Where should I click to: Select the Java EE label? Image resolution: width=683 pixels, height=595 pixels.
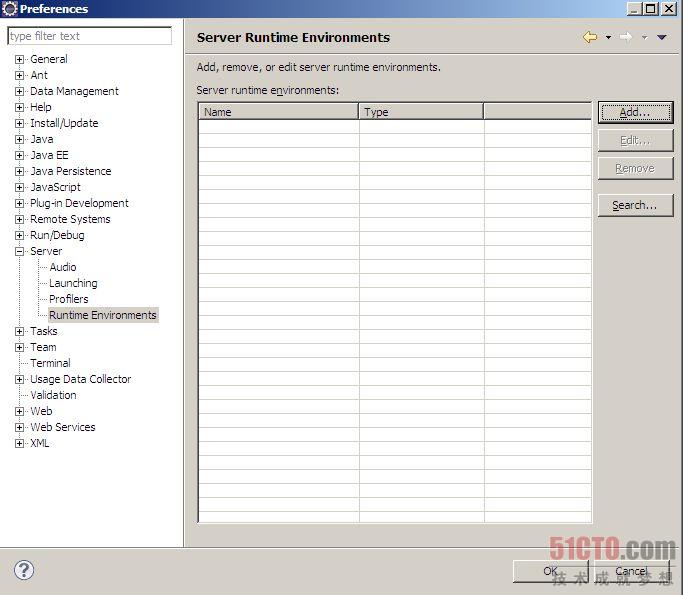tap(49, 156)
